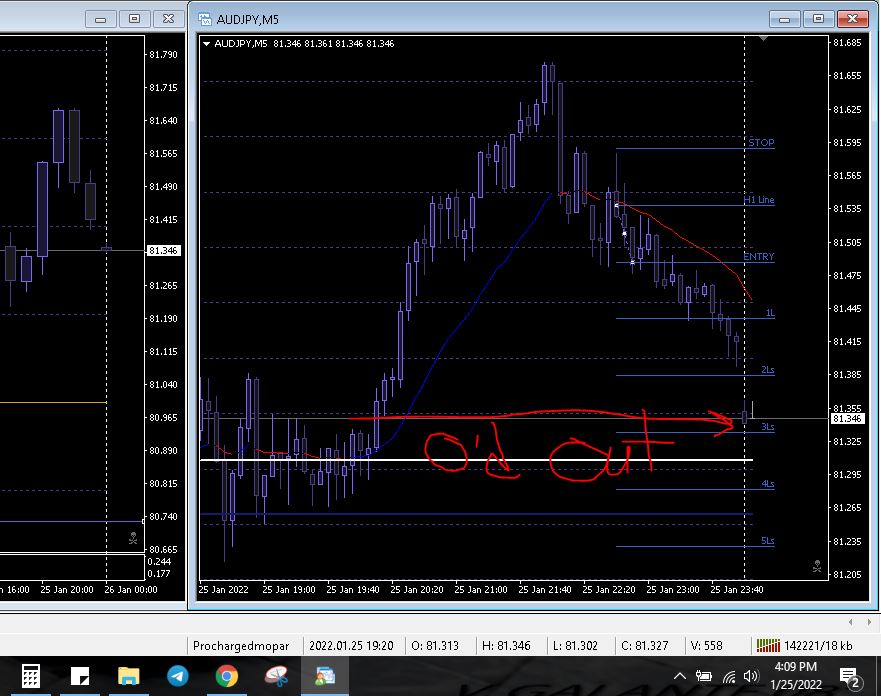The image size is (881, 696).
Task: Click the 142221/18 kb traffic indicator
Action: click(x=818, y=646)
